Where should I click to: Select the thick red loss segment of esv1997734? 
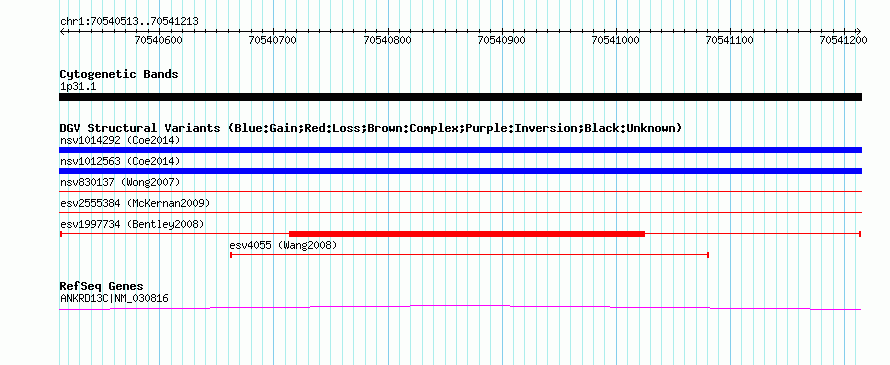click(x=467, y=234)
